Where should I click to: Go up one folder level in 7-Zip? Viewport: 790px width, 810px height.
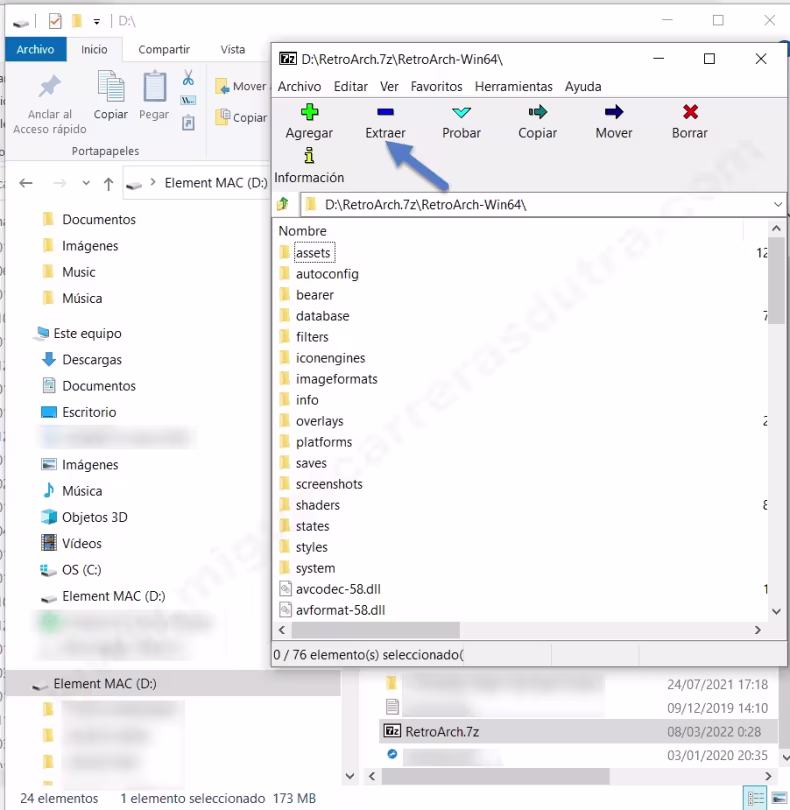tap(283, 204)
